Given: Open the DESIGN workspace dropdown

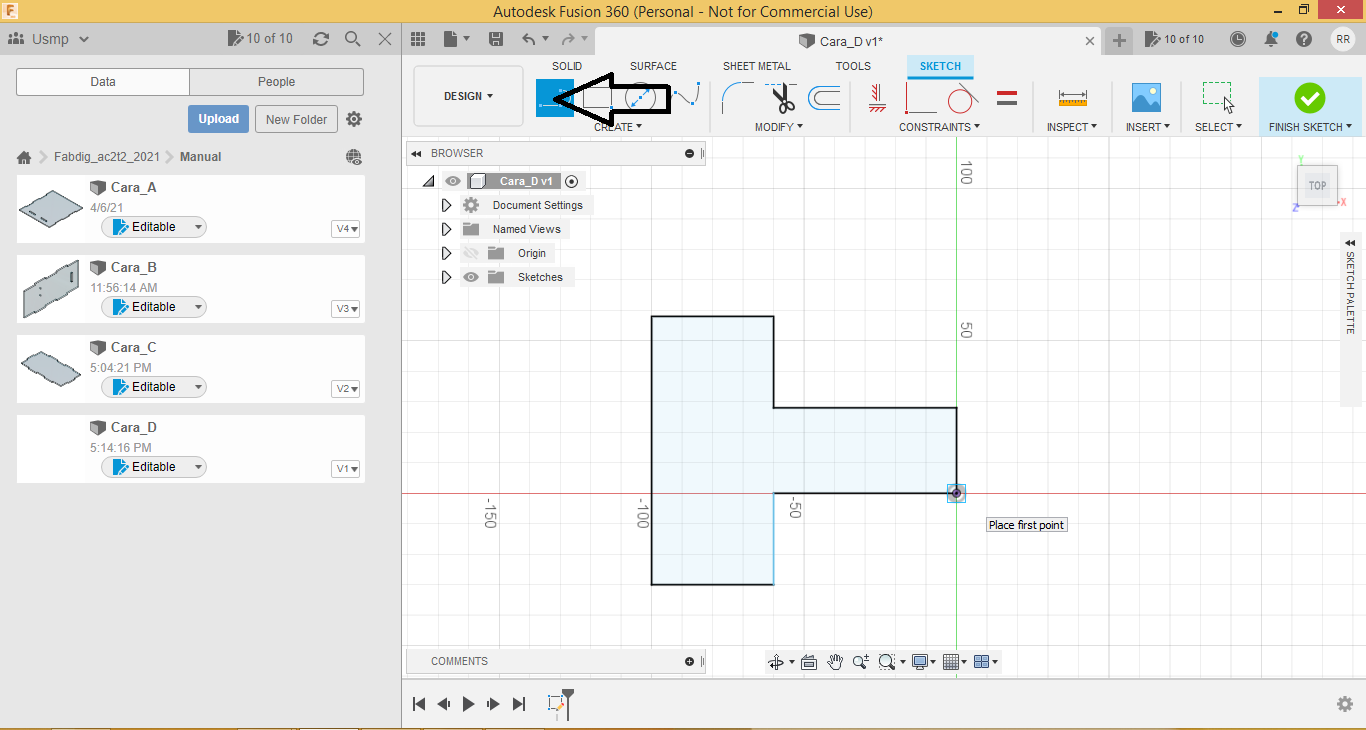Looking at the screenshot, I should [x=468, y=97].
